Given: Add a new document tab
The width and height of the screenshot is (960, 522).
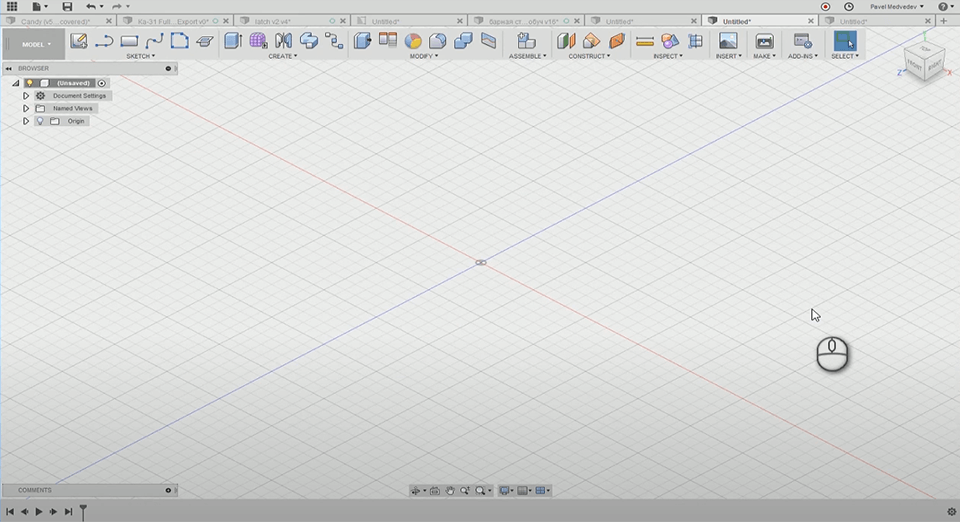Looking at the screenshot, I should click(944, 21).
